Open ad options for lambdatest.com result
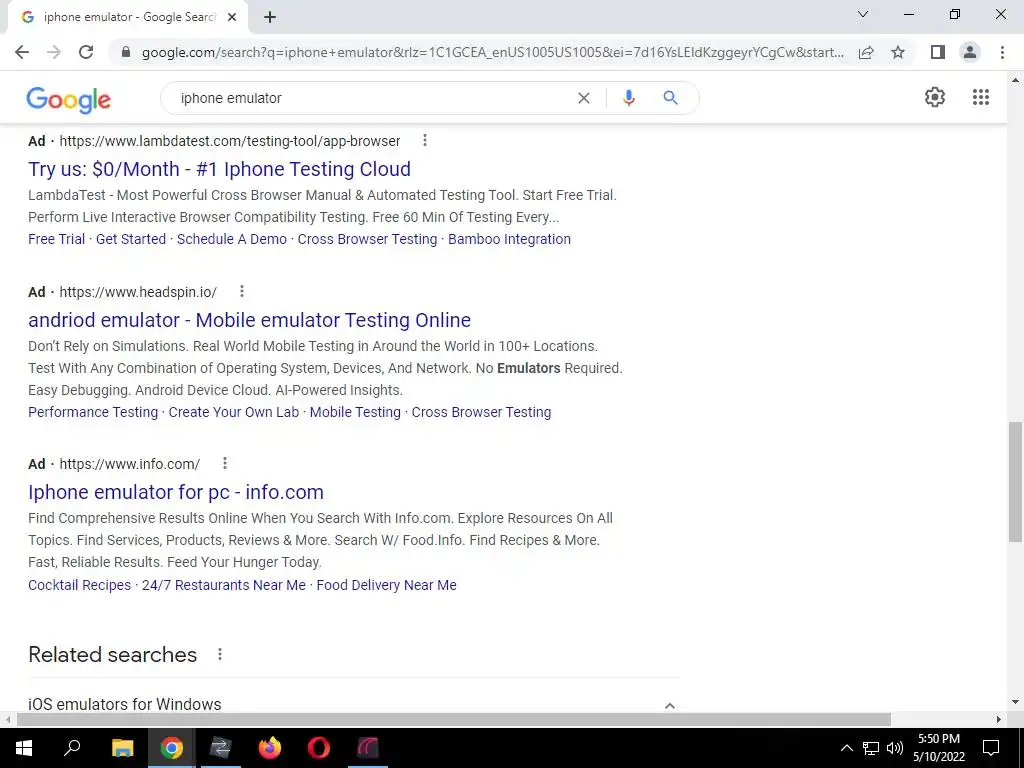Screen dimensions: 1024x768 [424, 140]
